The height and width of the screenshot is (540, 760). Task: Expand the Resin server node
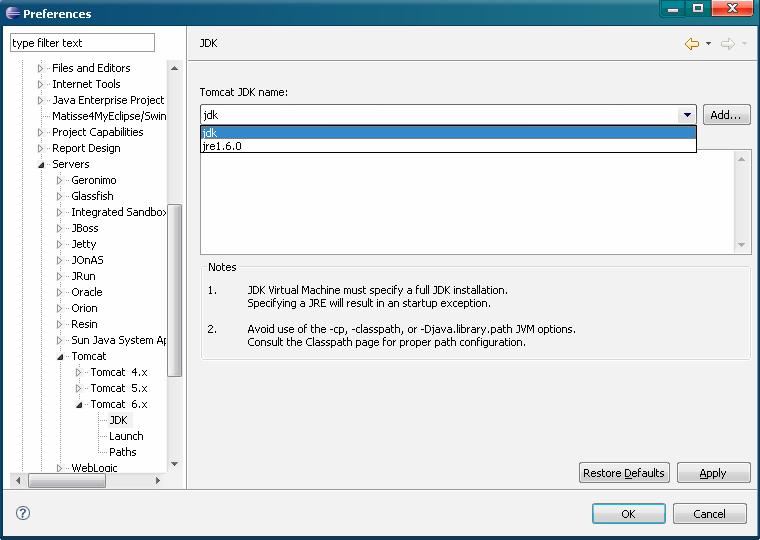(x=60, y=324)
